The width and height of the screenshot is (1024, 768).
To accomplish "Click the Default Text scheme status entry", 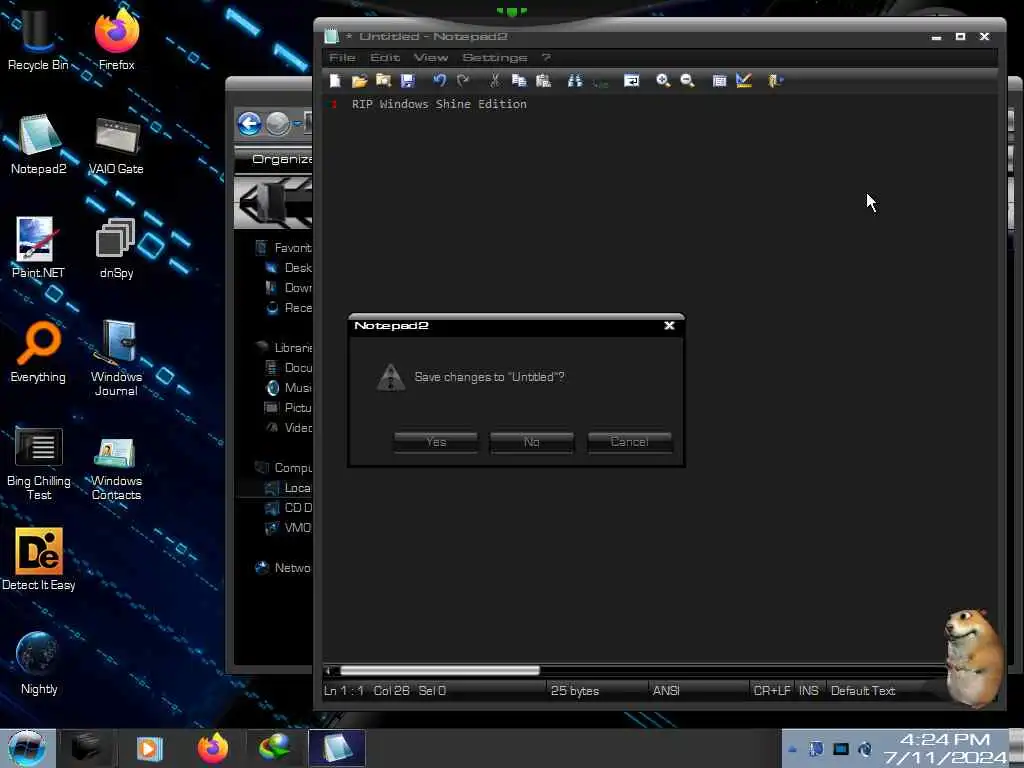I will (x=863, y=690).
